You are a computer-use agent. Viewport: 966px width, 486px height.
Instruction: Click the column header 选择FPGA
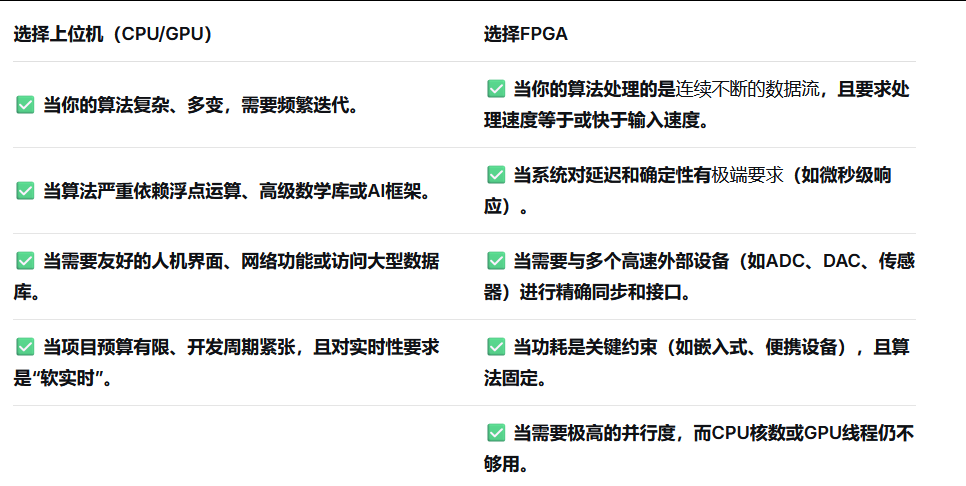pyautogui.click(x=526, y=33)
